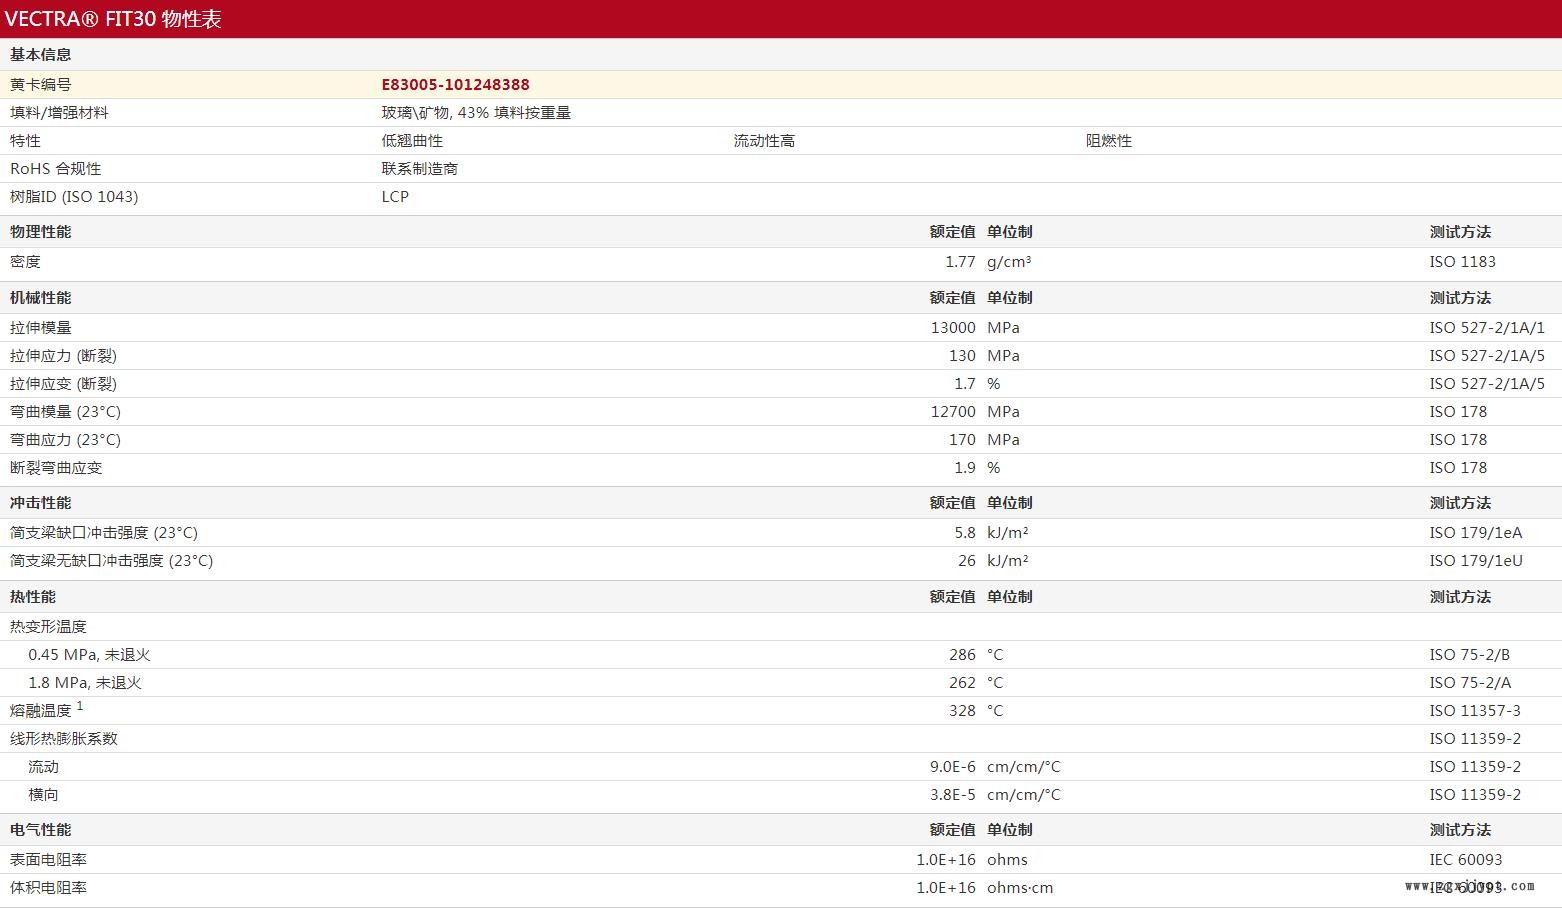1562x908 pixels.
Task: Select the 热性能 section header
Action: [x=33, y=597]
